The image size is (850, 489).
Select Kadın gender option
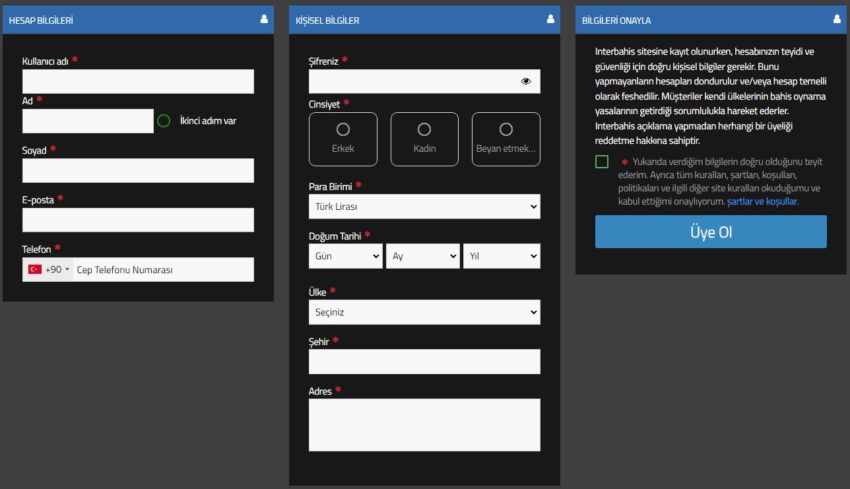click(x=424, y=138)
